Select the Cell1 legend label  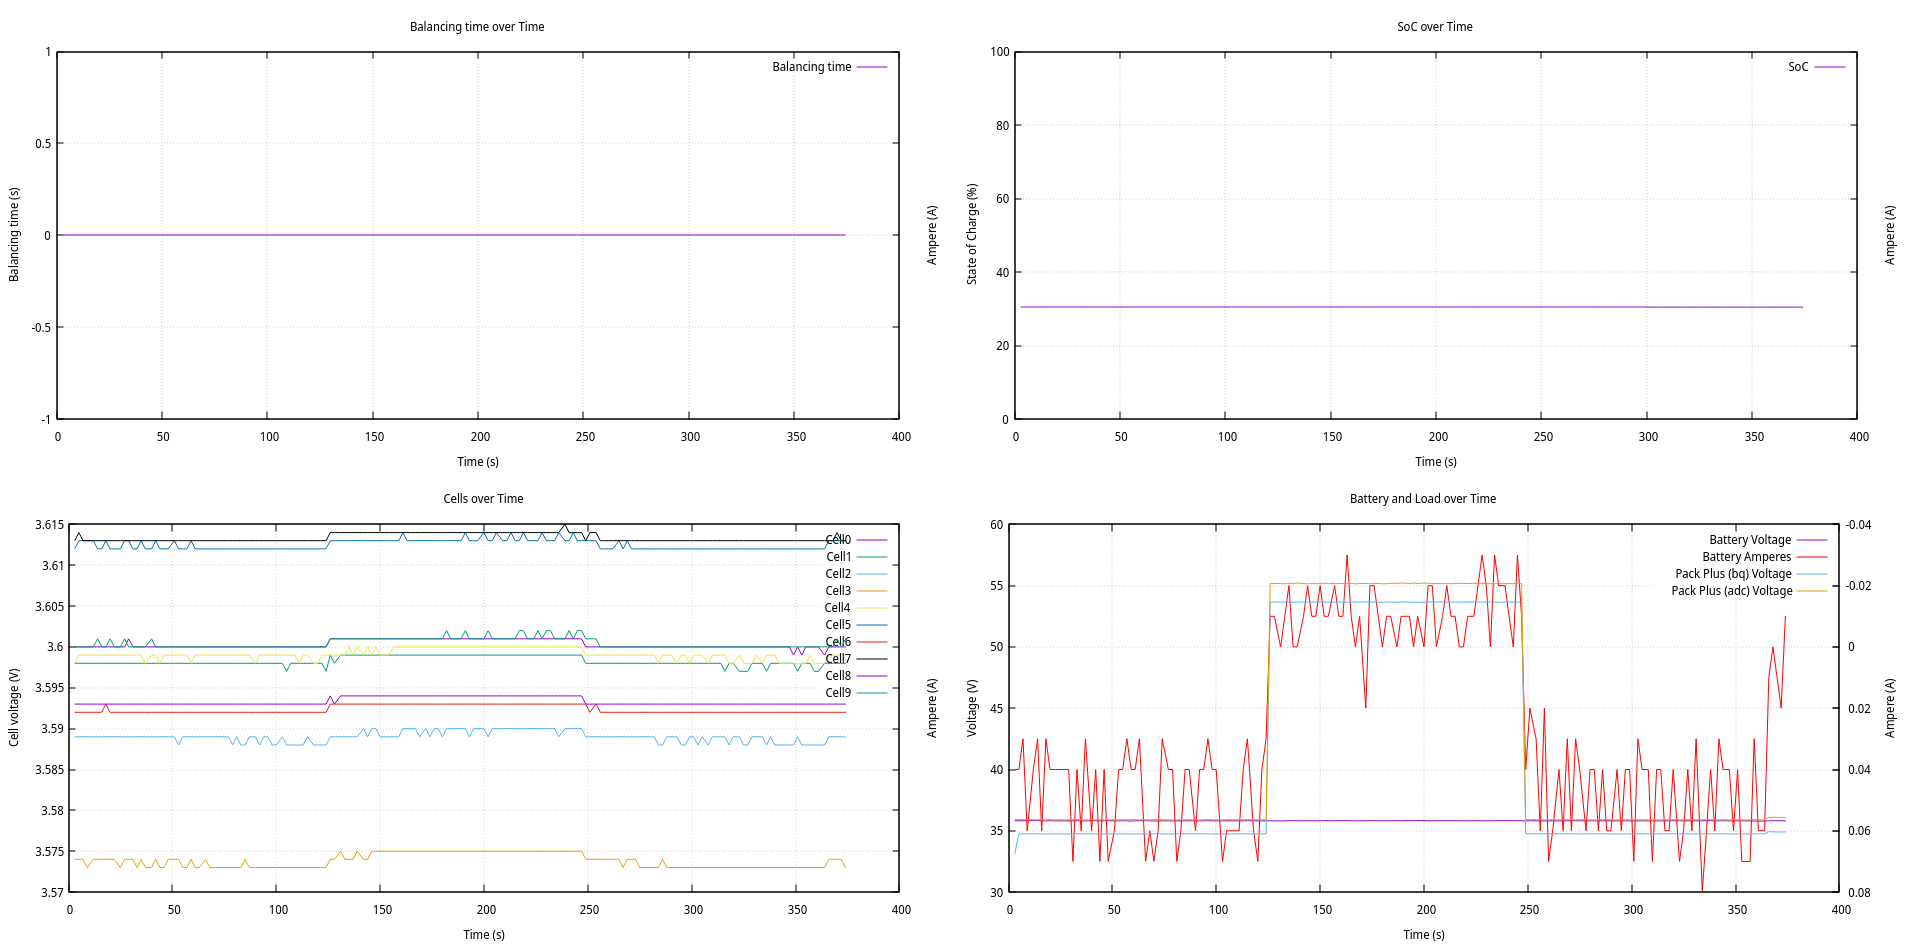(838, 557)
